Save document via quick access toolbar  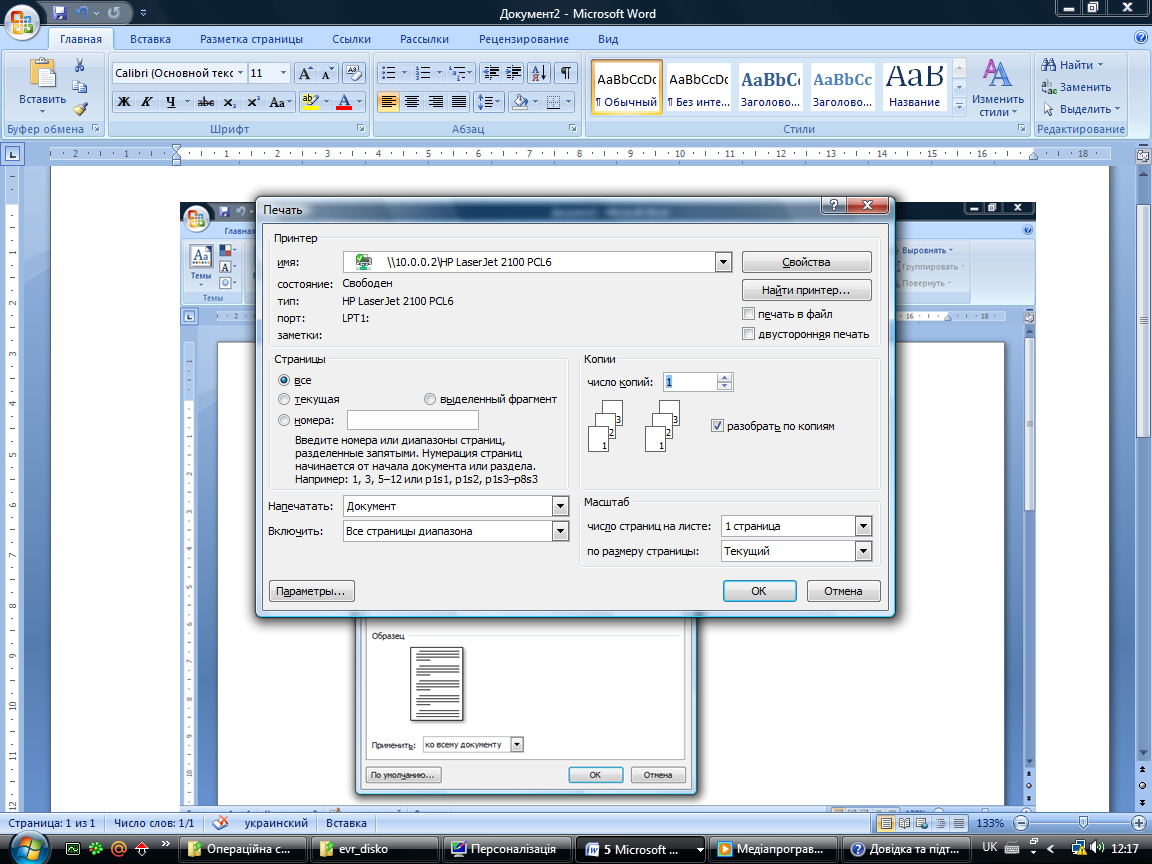(60, 12)
